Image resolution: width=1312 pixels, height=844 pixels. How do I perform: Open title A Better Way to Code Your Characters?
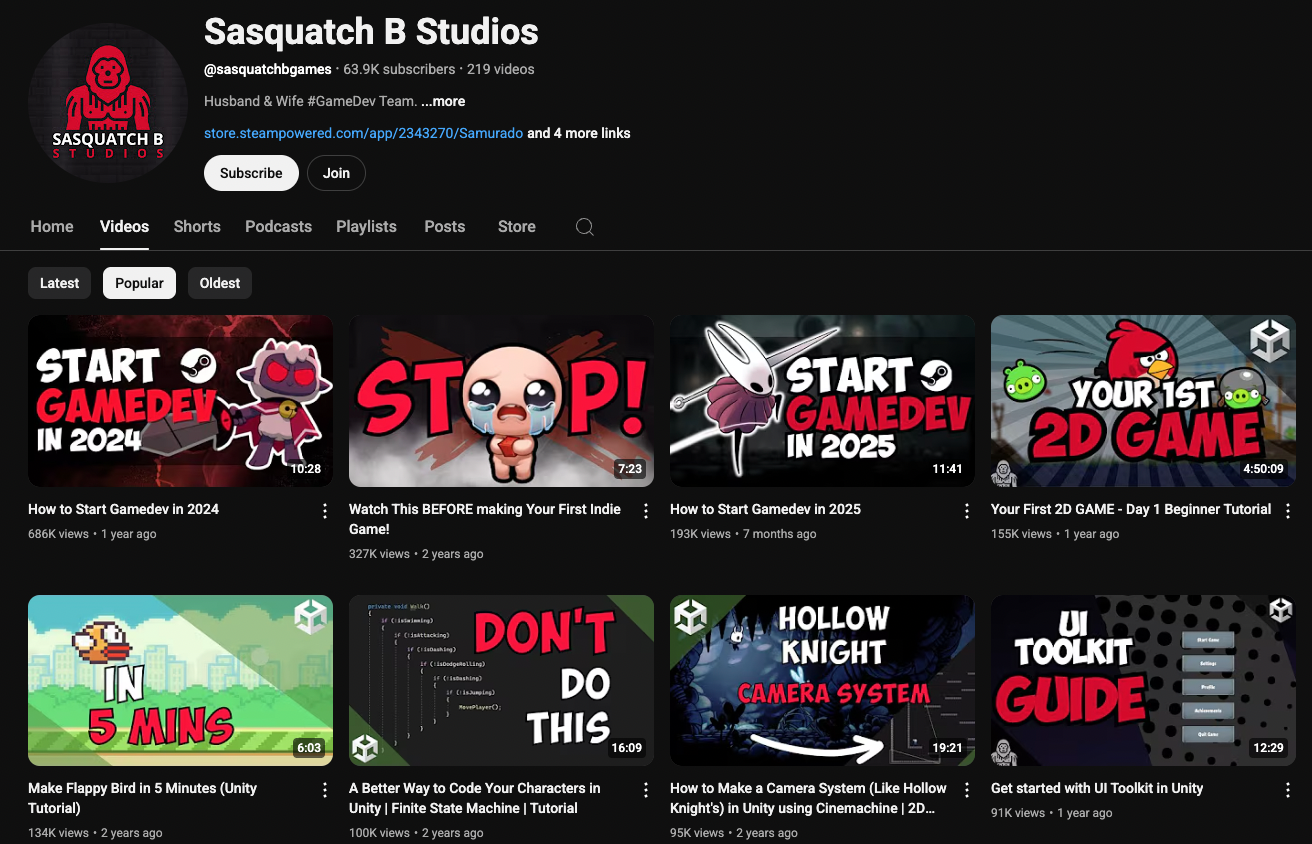(475, 798)
